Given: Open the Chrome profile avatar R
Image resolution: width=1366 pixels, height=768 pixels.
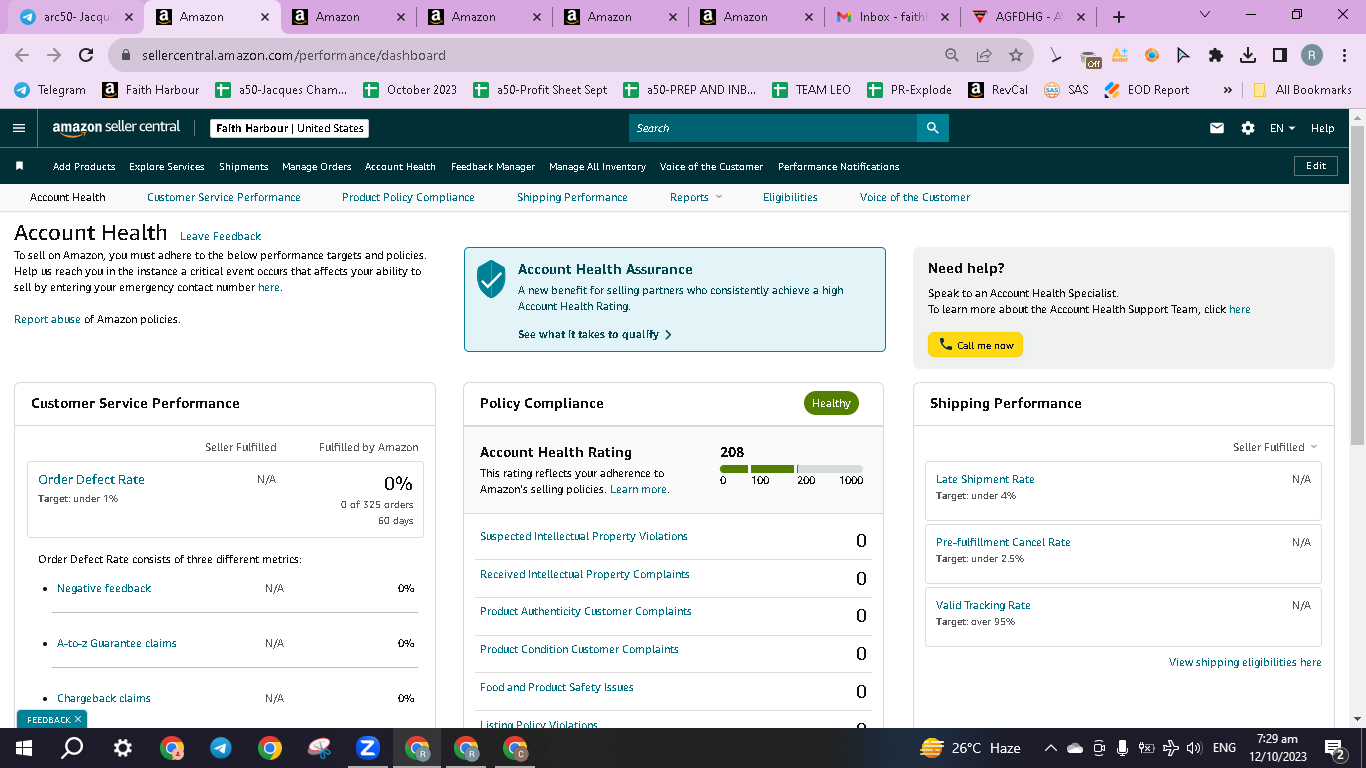Looking at the screenshot, I should (x=1312, y=55).
